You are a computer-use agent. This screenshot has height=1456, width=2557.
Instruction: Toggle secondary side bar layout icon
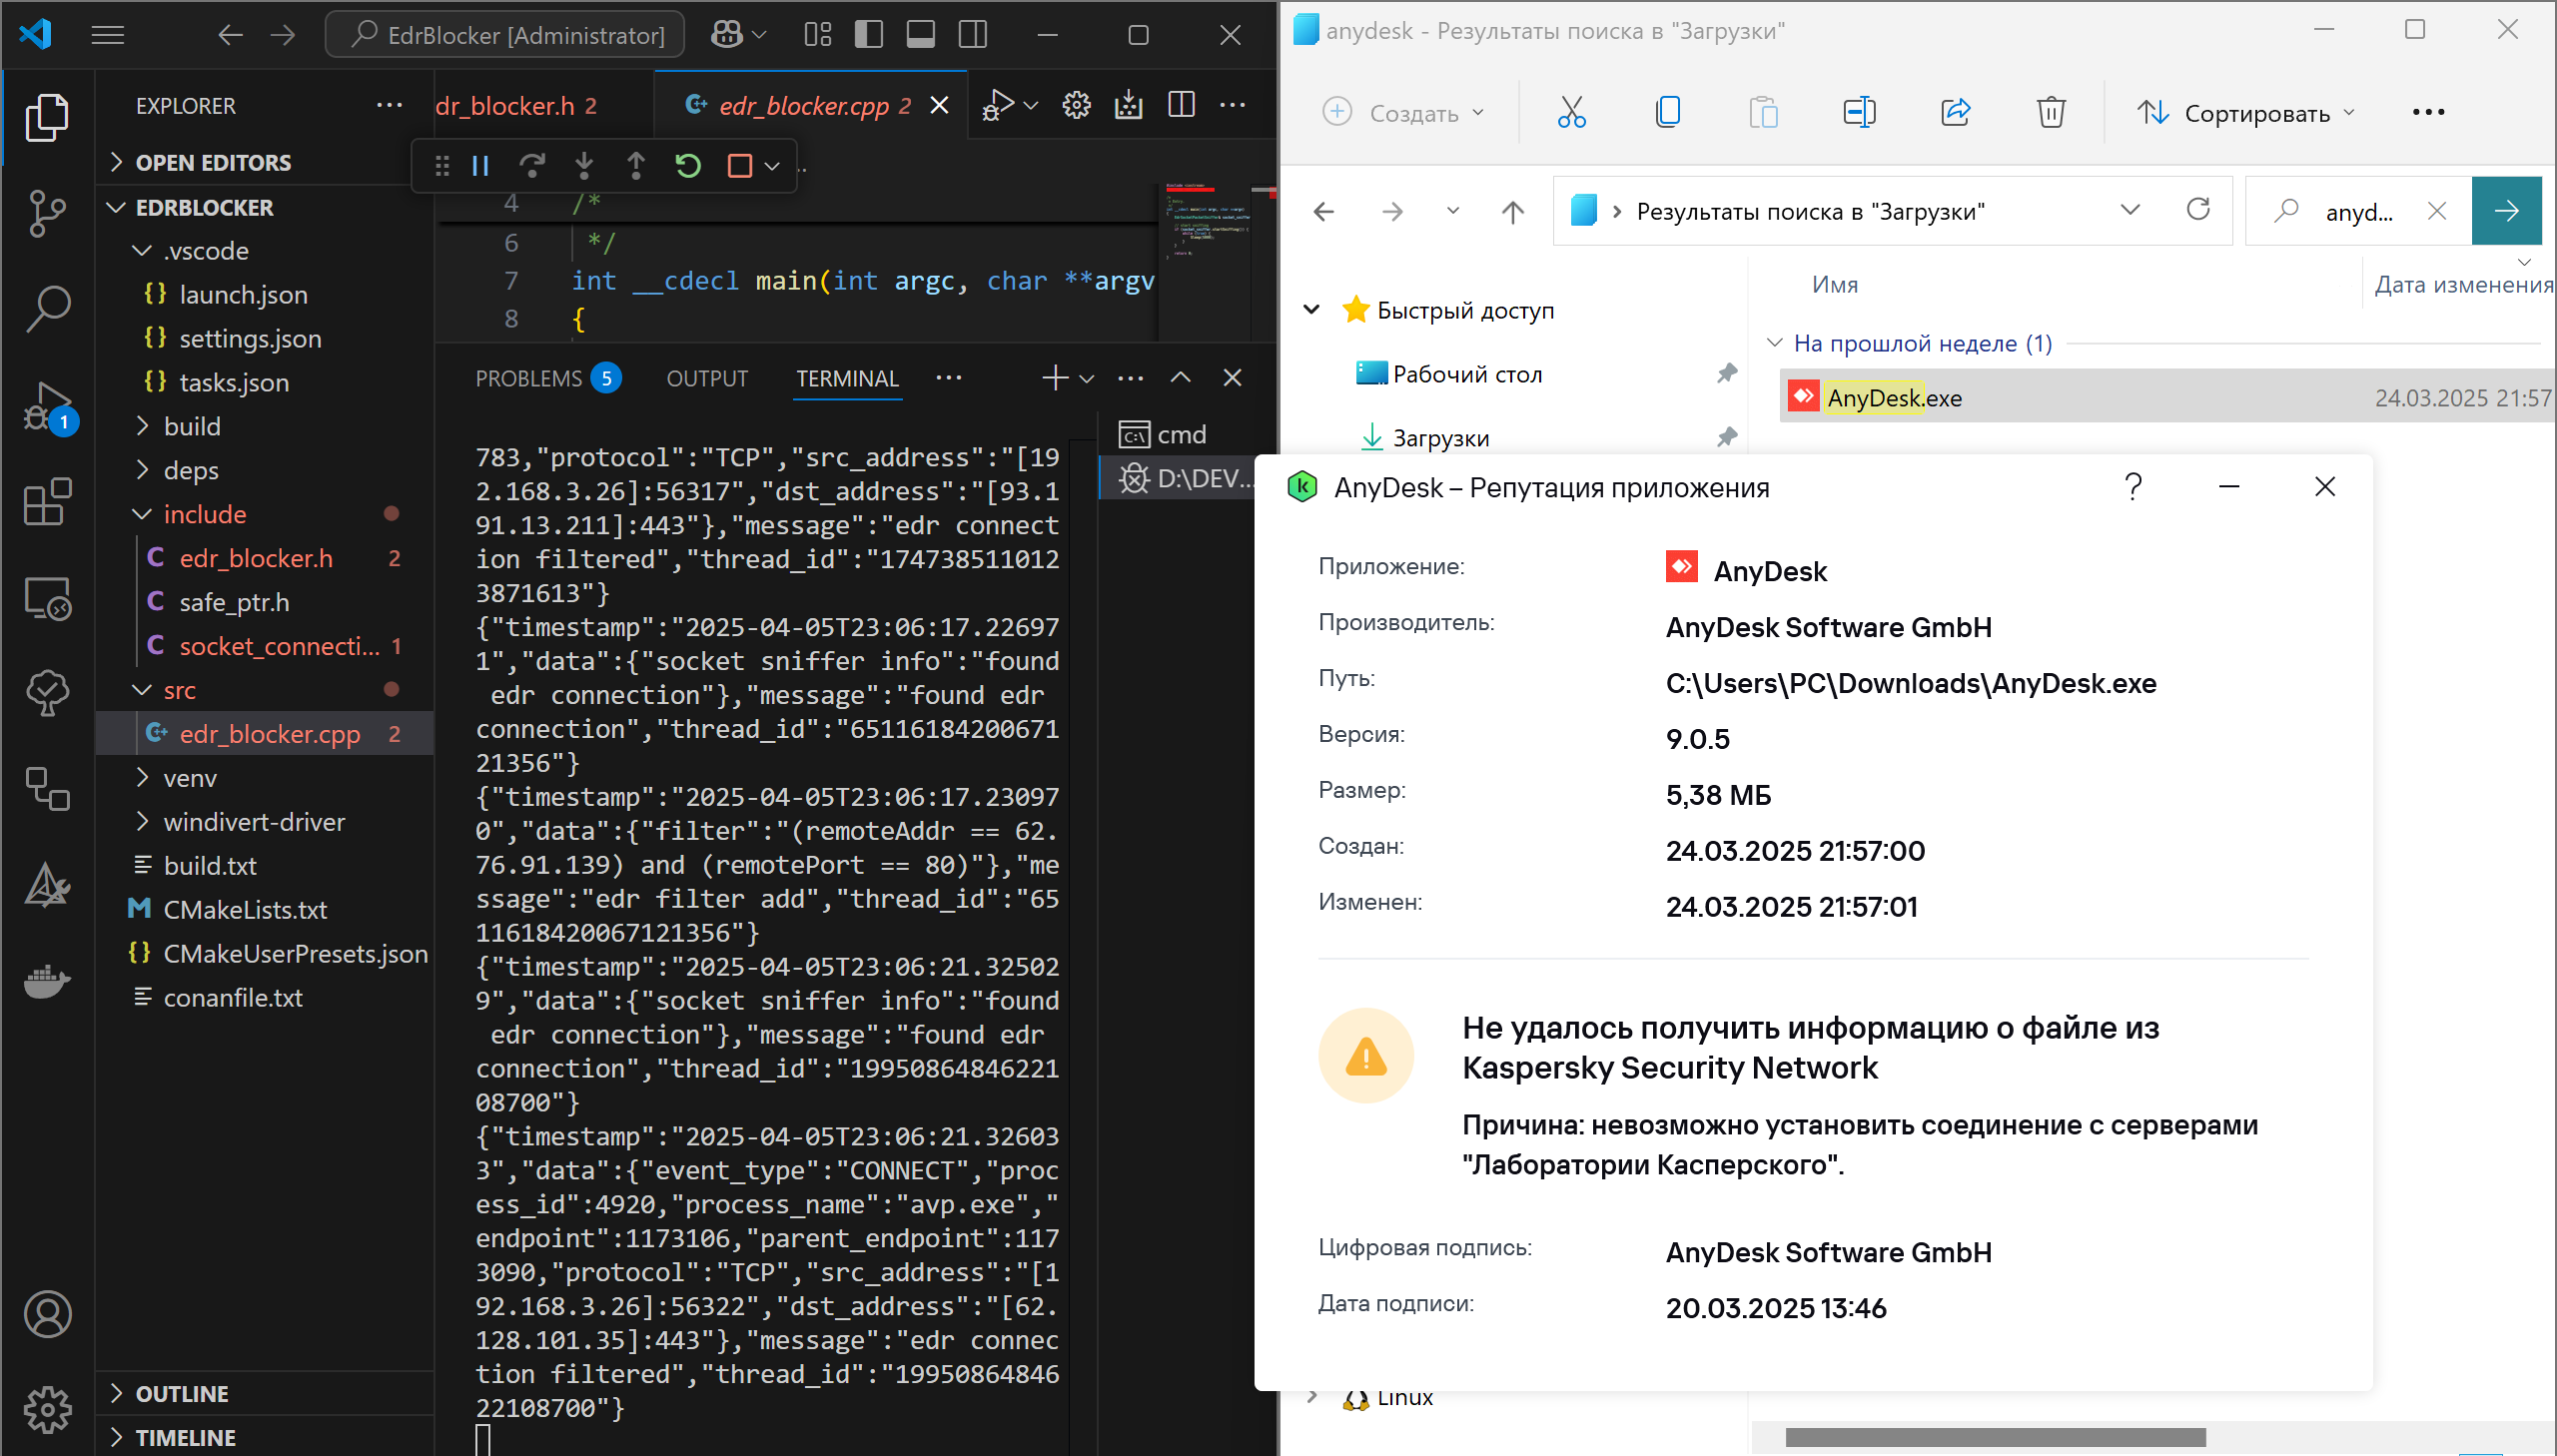pos(973,35)
